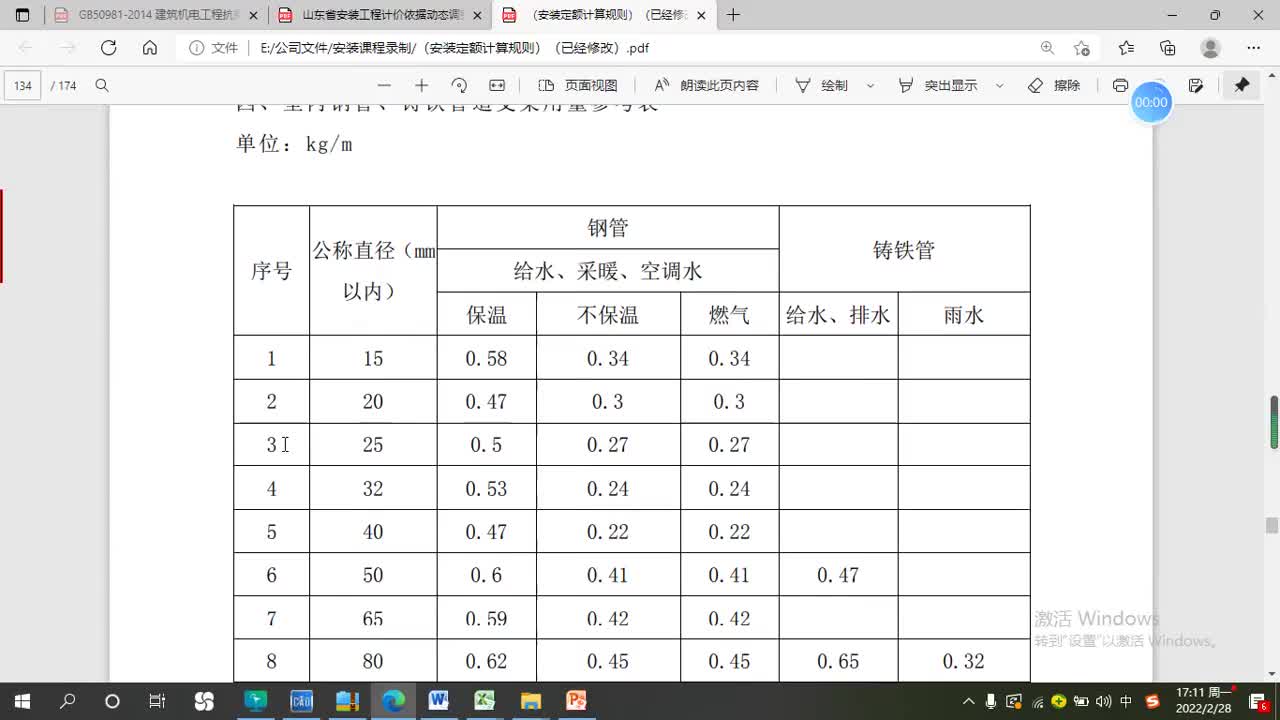Open the green monitor app on taskbar
This screenshot has height=720, width=1280.
coord(256,701)
